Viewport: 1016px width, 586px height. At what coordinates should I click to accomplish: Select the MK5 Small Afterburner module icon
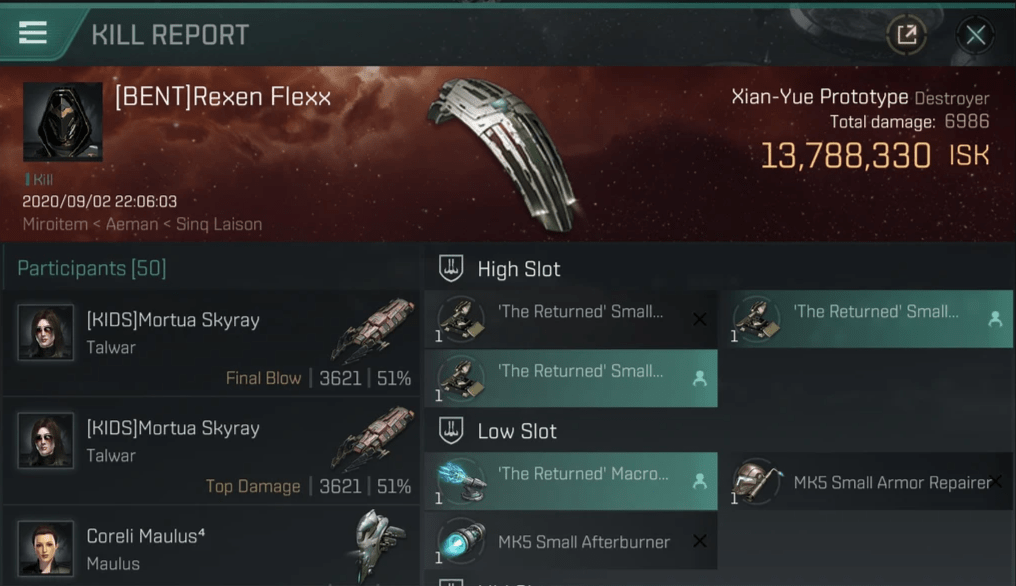point(461,541)
